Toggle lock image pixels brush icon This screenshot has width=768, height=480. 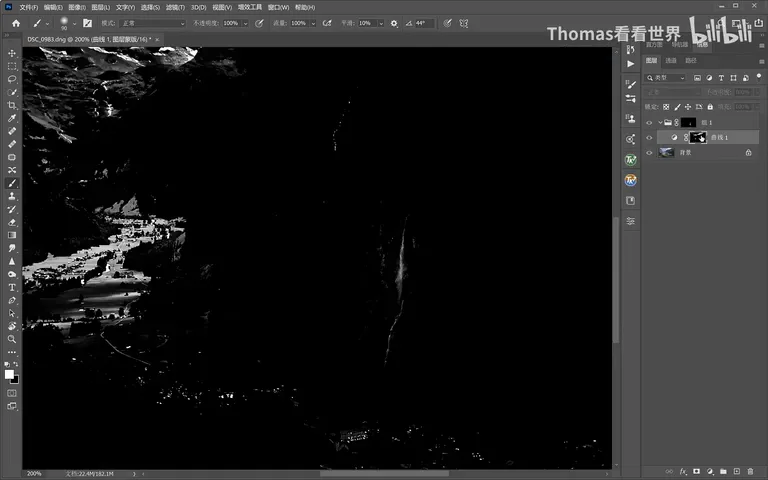tap(677, 107)
